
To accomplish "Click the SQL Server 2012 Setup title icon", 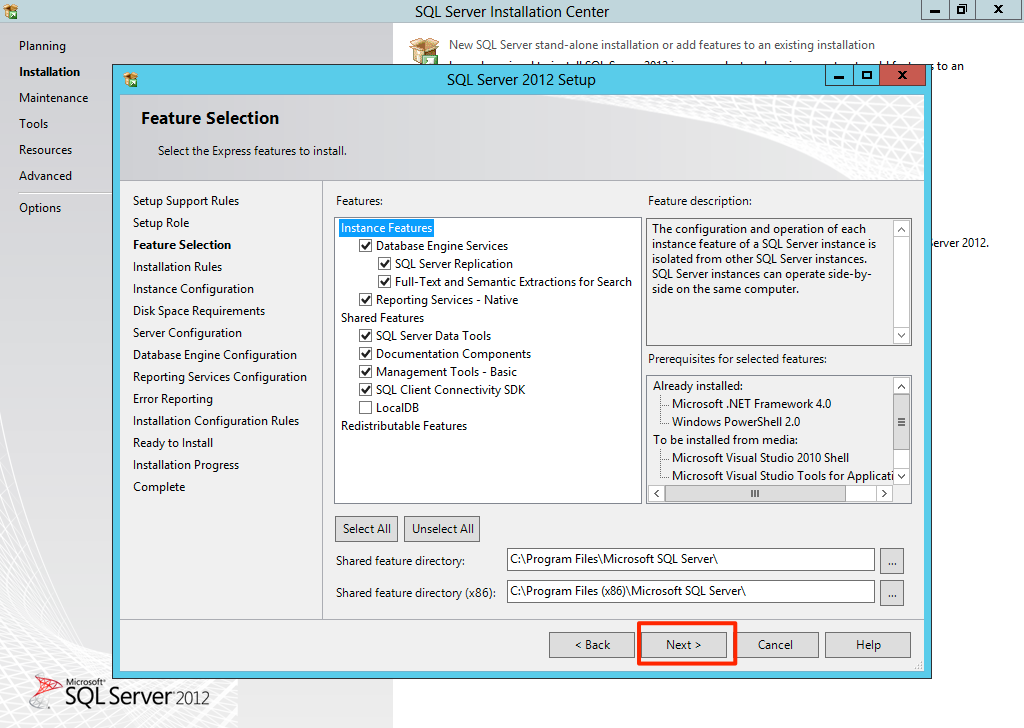I will pos(131,80).
